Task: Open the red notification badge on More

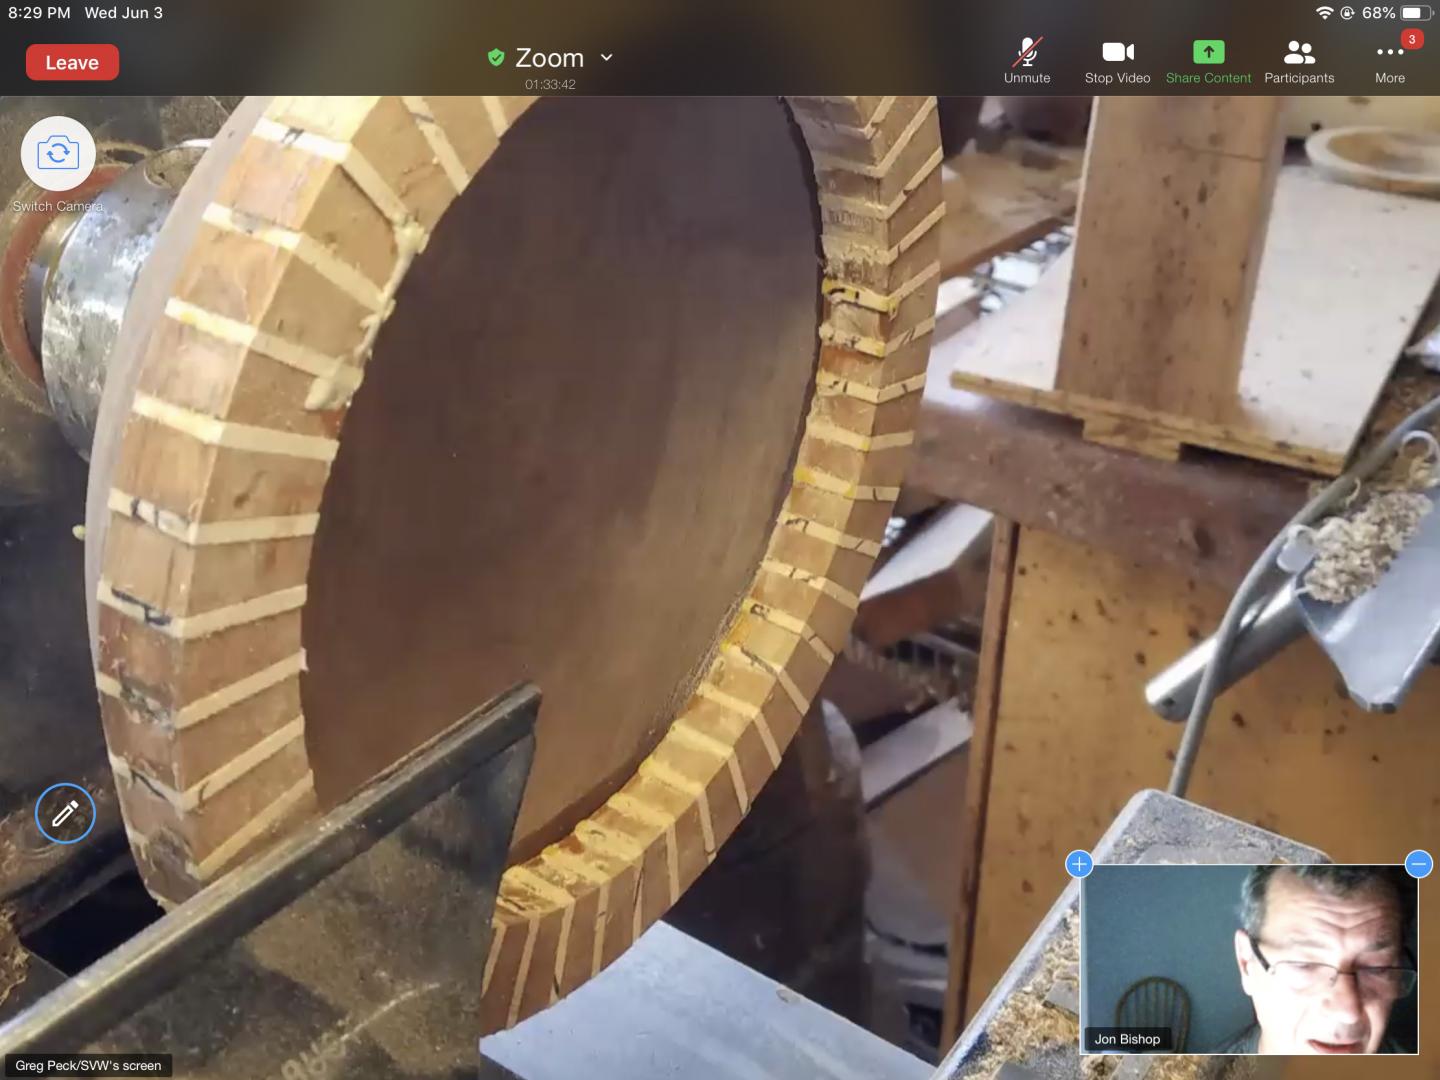Action: point(1411,39)
